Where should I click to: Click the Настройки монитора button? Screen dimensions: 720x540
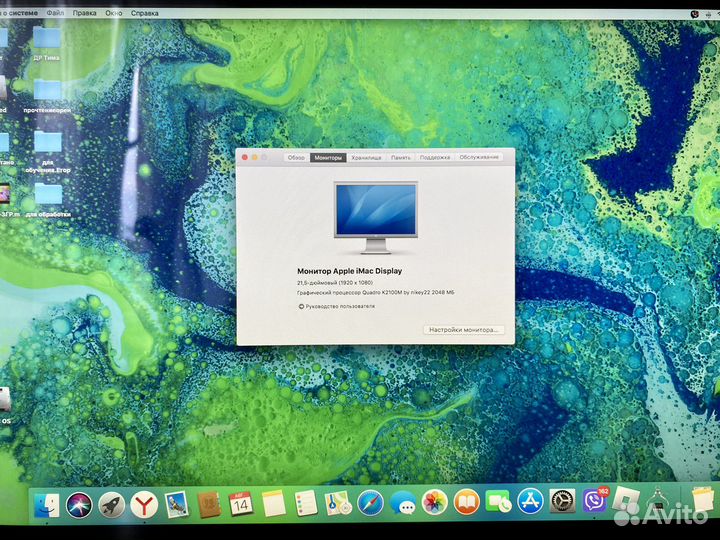pos(463,330)
